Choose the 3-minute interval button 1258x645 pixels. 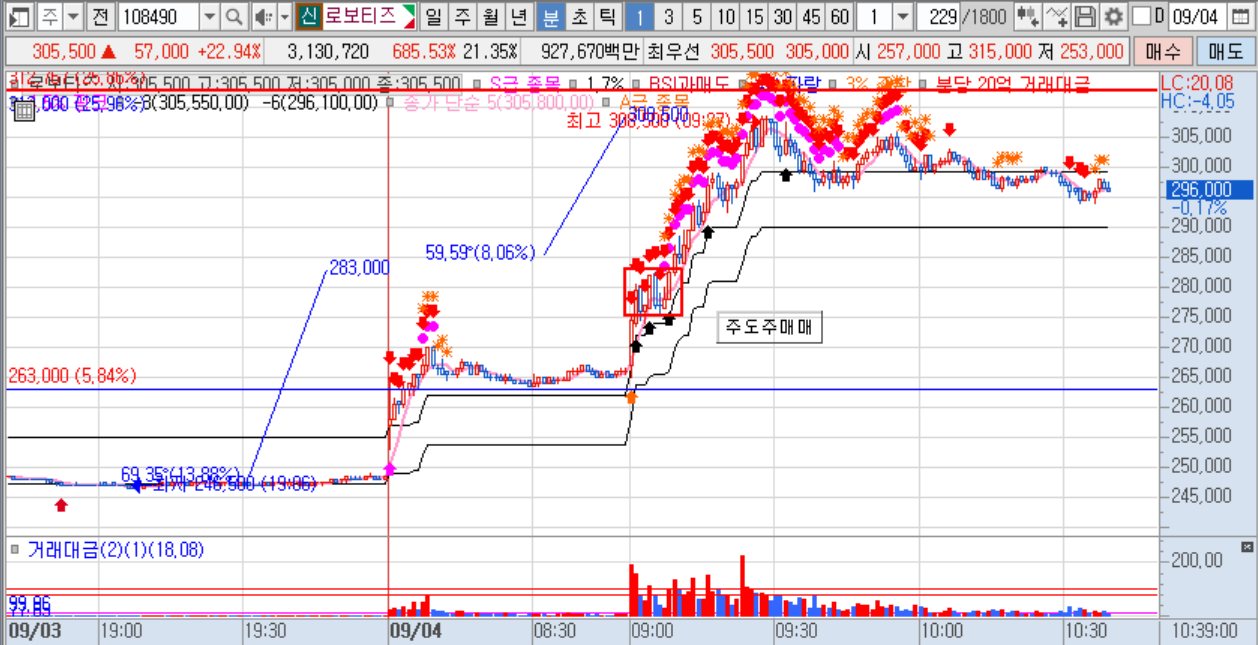(x=669, y=16)
